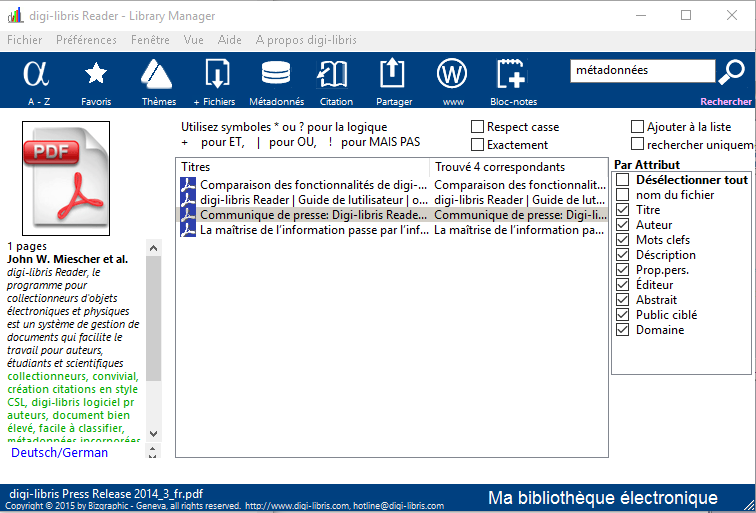Select La maîtrise de l'information title

tap(314, 230)
